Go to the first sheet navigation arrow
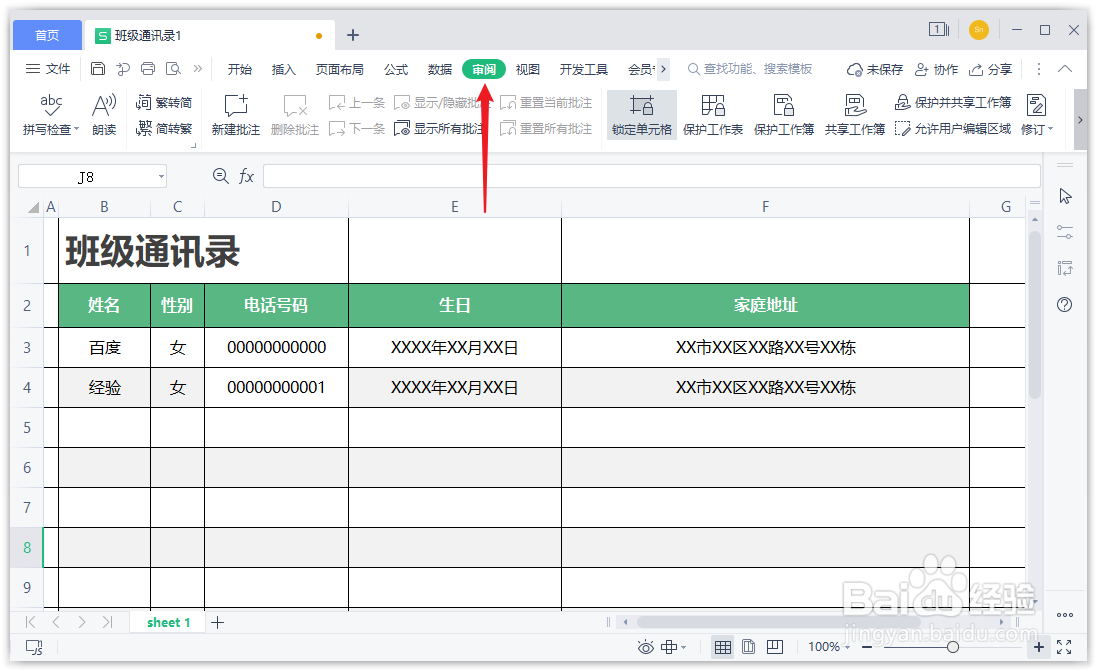 [x=30, y=622]
